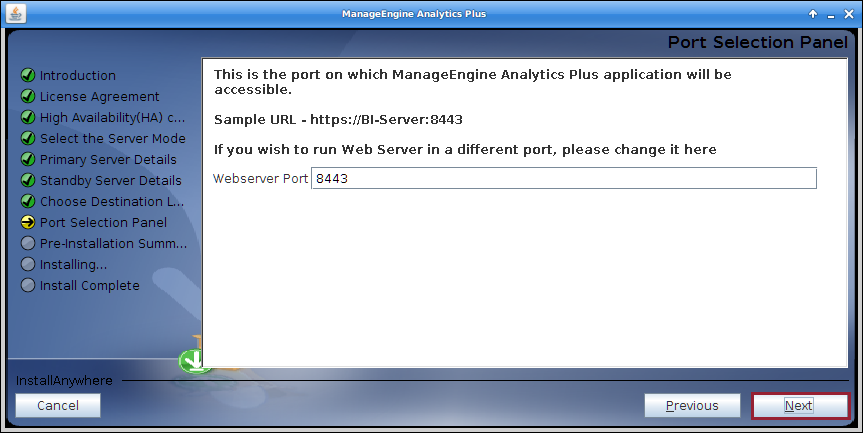Image resolution: width=863 pixels, height=433 pixels.
Task: Click grey circle beside Install Complete
Action: [x=28, y=285]
